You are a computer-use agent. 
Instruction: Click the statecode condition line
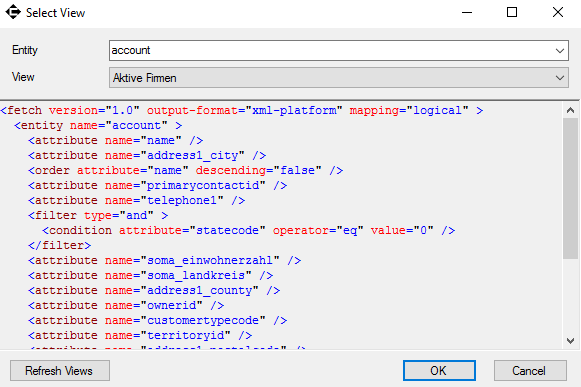click(x=249, y=231)
